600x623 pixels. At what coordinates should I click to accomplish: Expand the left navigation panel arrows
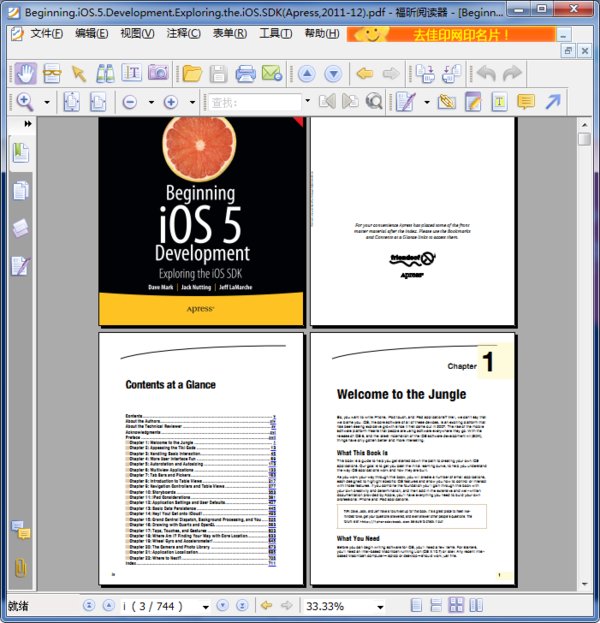pos(27,123)
